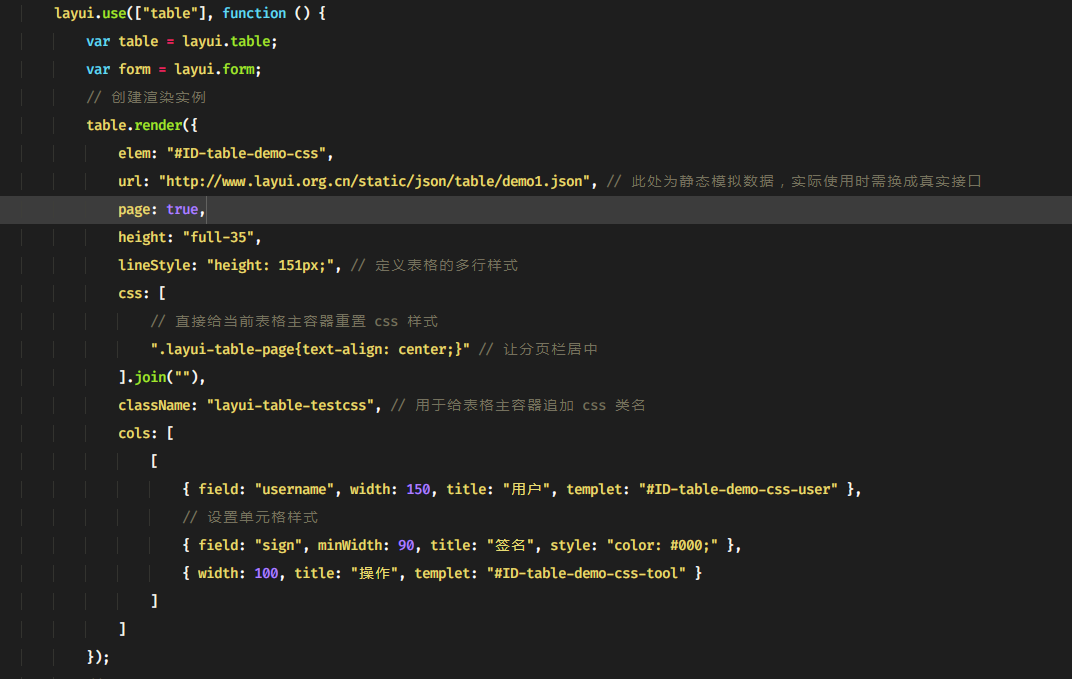Click the 'true' value after page
The height and width of the screenshot is (679, 1072).
click(x=182, y=209)
